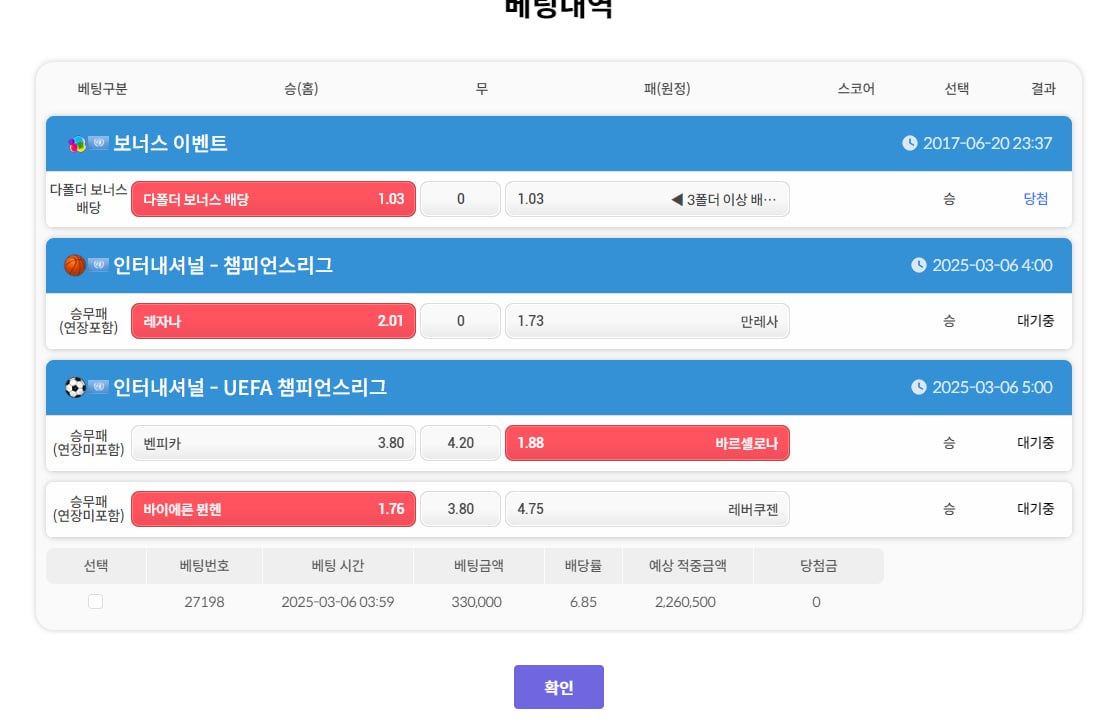Click the colorful balls icon beside 보너스 이벤트
The height and width of the screenshot is (723, 1116).
(x=76, y=144)
